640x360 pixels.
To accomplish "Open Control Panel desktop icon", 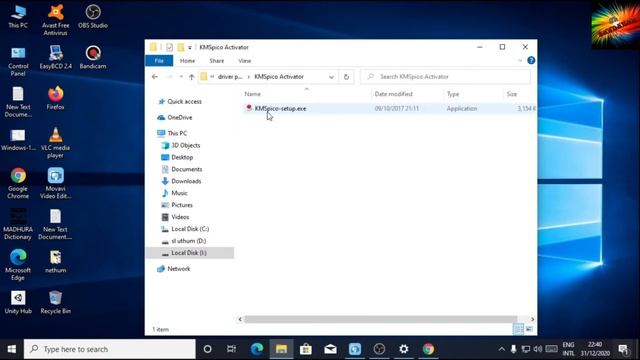I will [18, 61].
